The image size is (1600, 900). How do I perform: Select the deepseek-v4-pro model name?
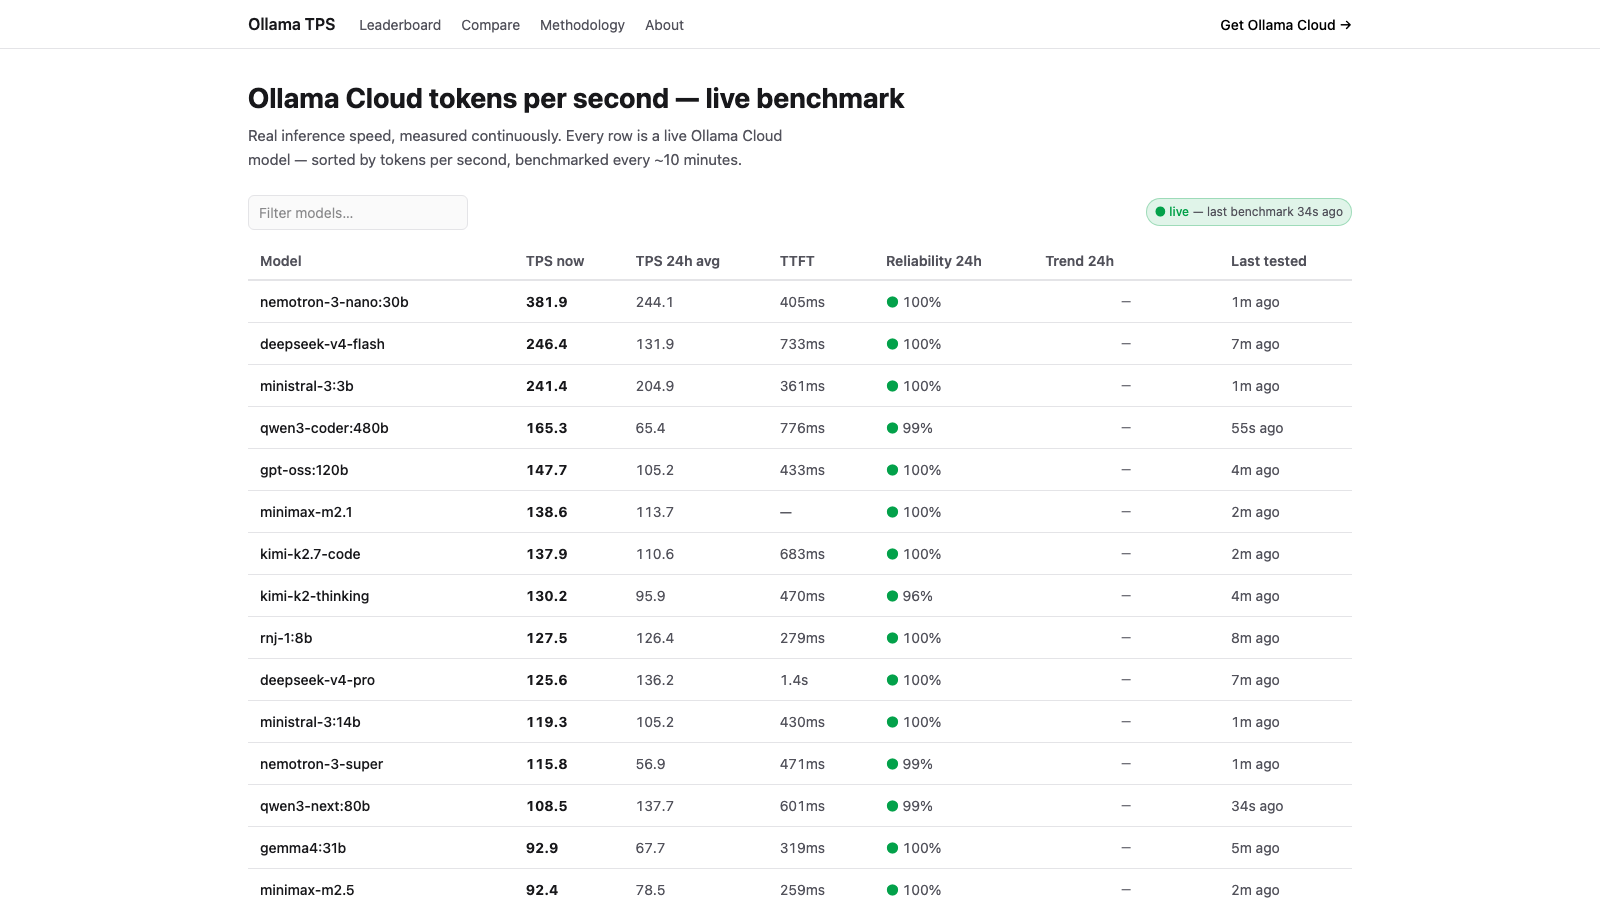click(317, 680)
